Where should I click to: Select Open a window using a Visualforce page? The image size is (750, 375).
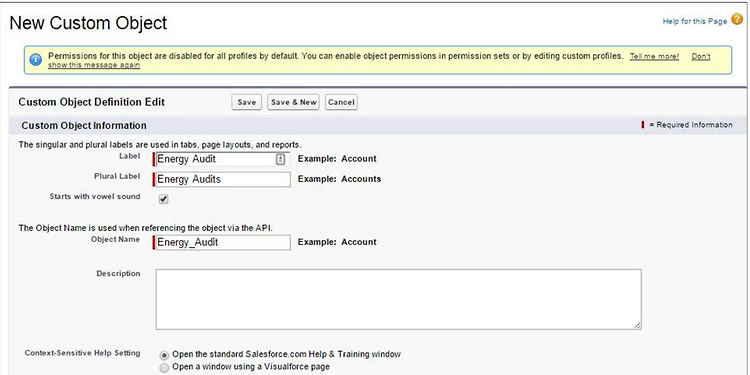click(164, 367)
